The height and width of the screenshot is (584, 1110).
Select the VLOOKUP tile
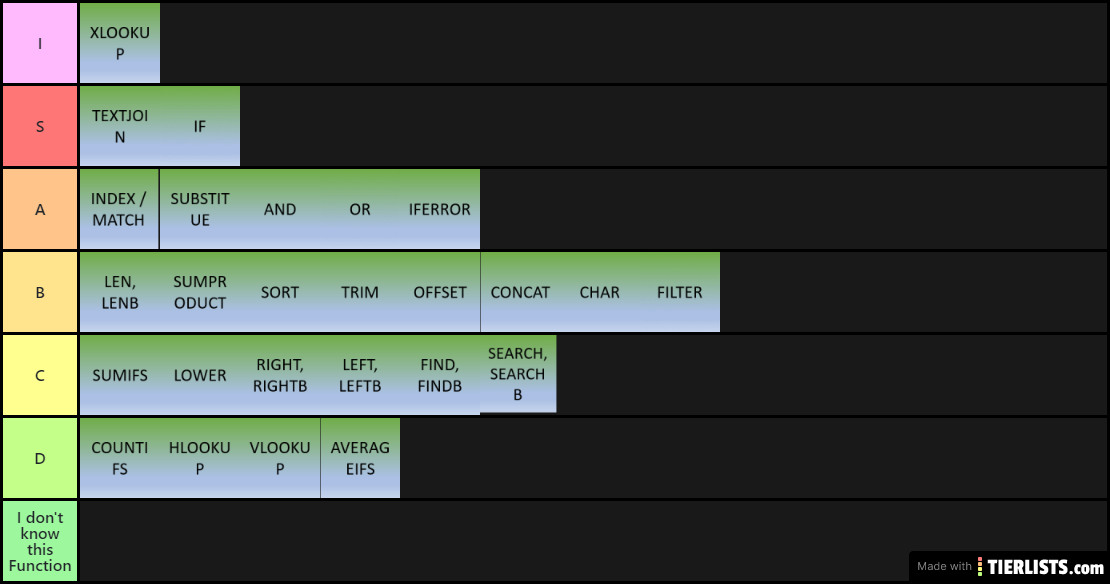(280, 458)
